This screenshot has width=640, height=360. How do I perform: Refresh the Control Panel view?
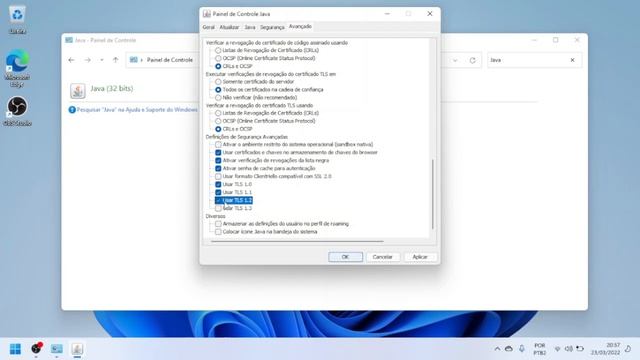[472, 60]
